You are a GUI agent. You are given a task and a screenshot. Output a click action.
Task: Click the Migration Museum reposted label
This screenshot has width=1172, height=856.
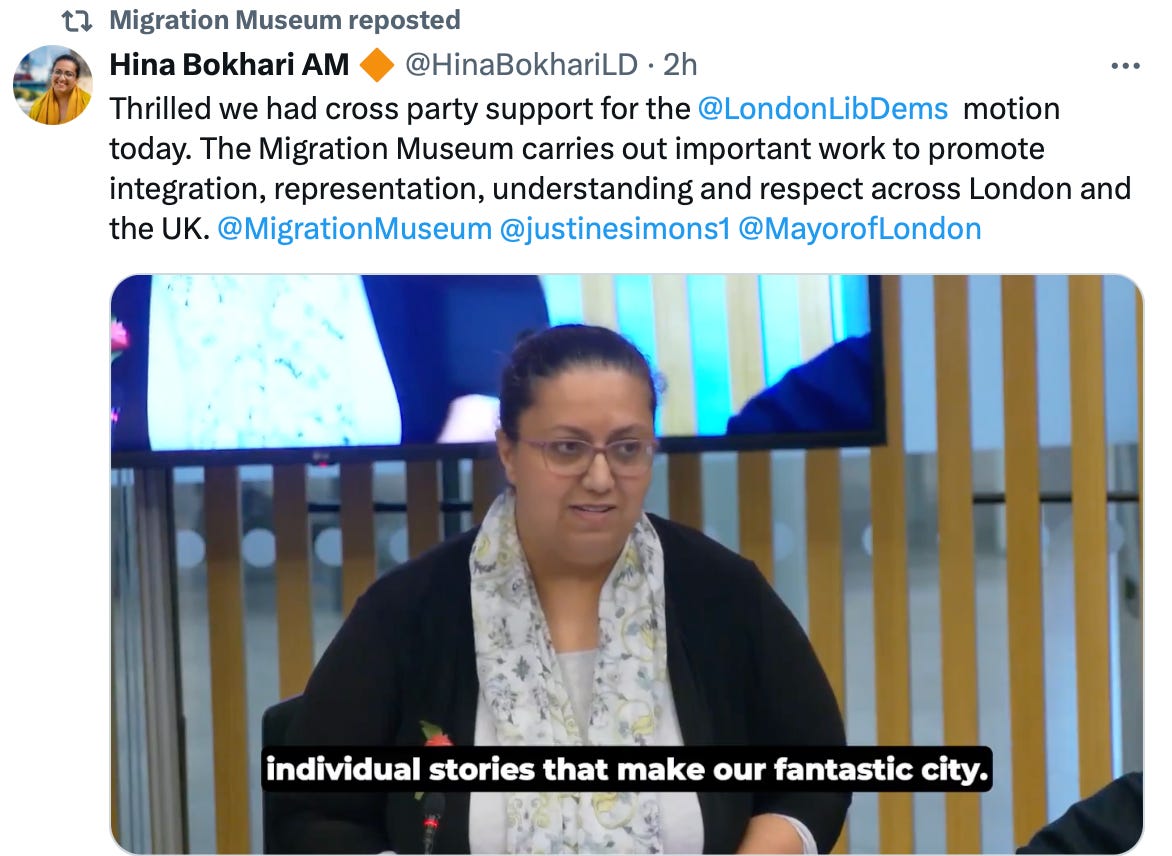pyautogui.click(x=285, y=20)
